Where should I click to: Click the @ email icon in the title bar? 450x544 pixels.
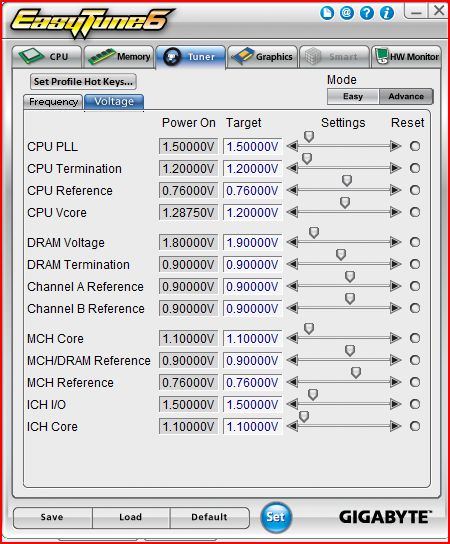(x=347, y=13)
